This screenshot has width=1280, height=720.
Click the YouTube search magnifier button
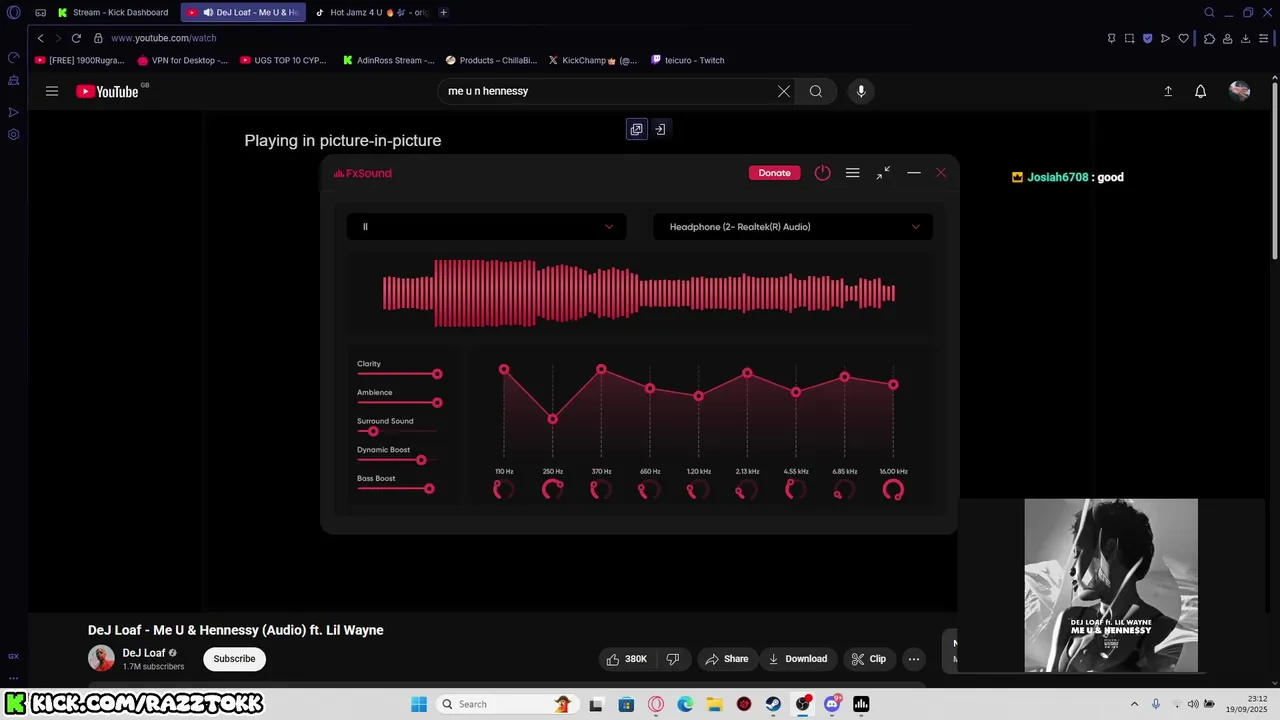coord(816,91)
